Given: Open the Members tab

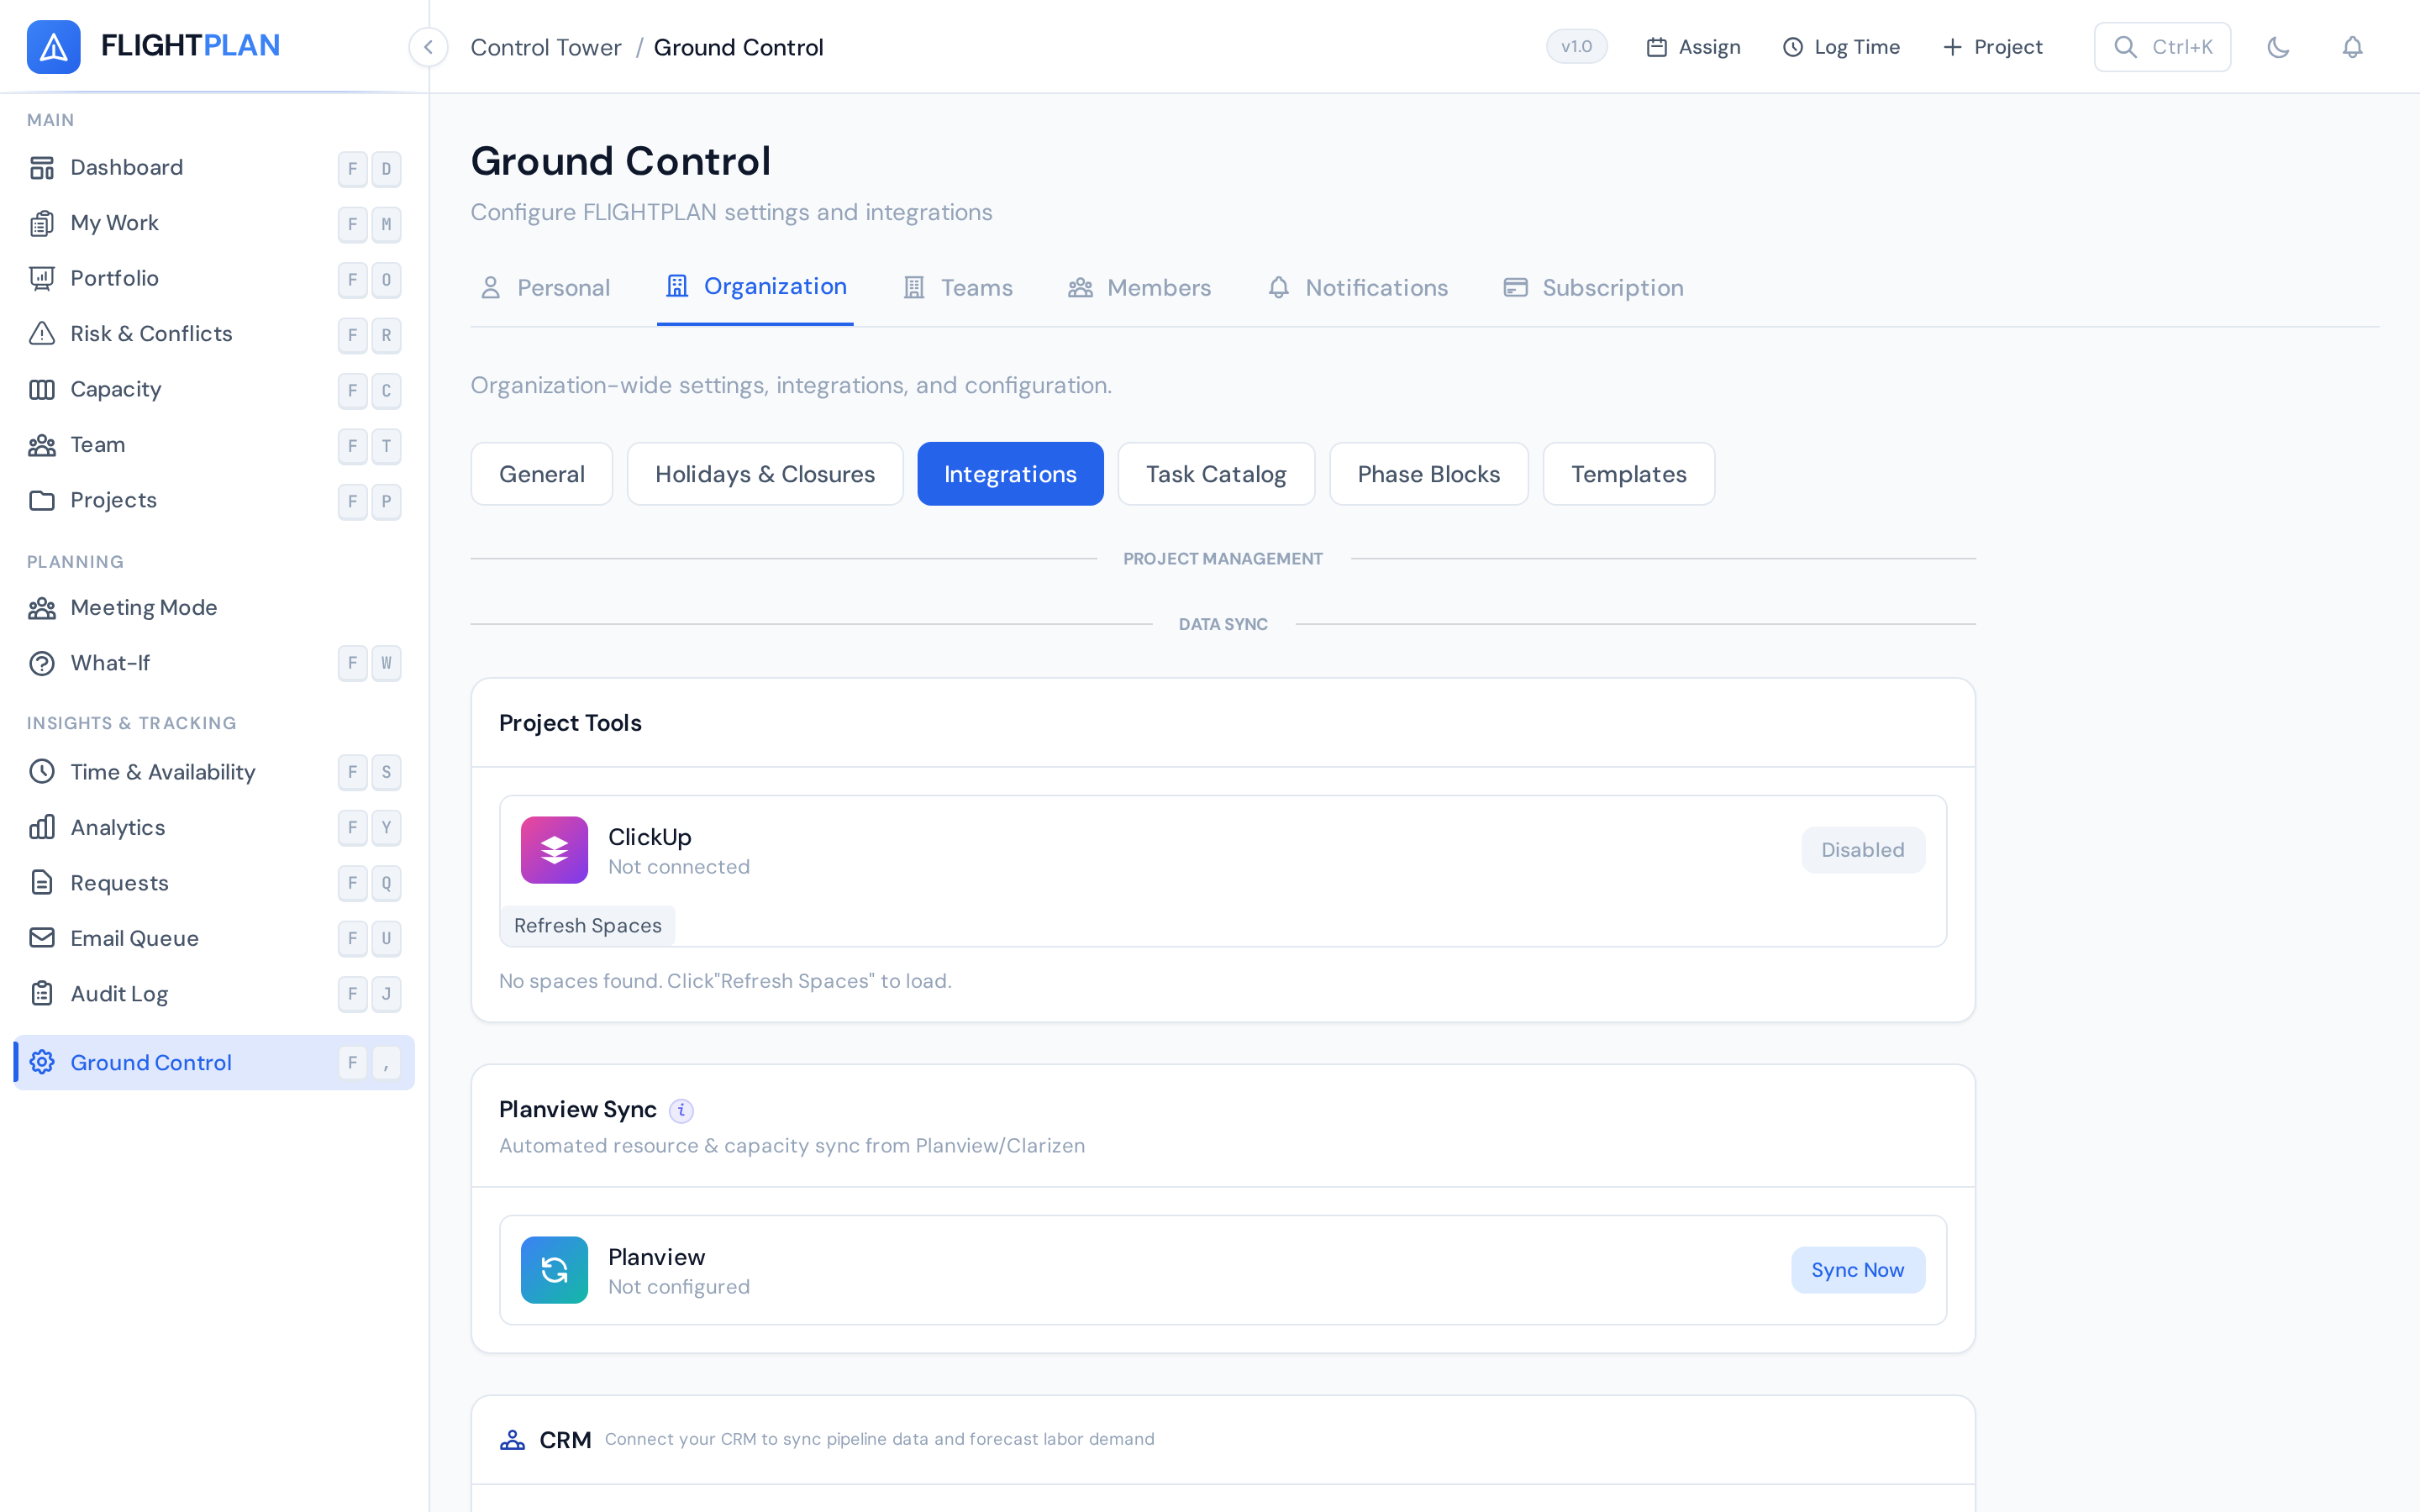Looking at the screenshot, I should [1139, 287].
